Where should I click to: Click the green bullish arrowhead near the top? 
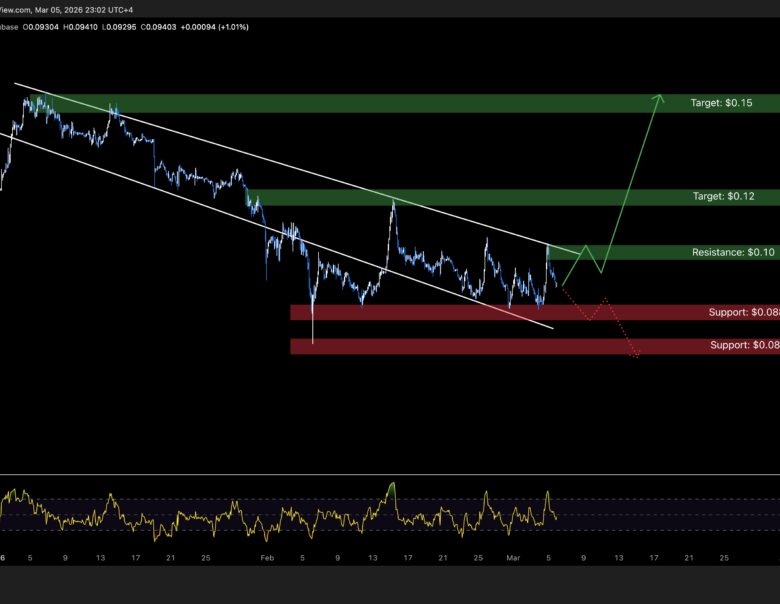coord(659,97)
